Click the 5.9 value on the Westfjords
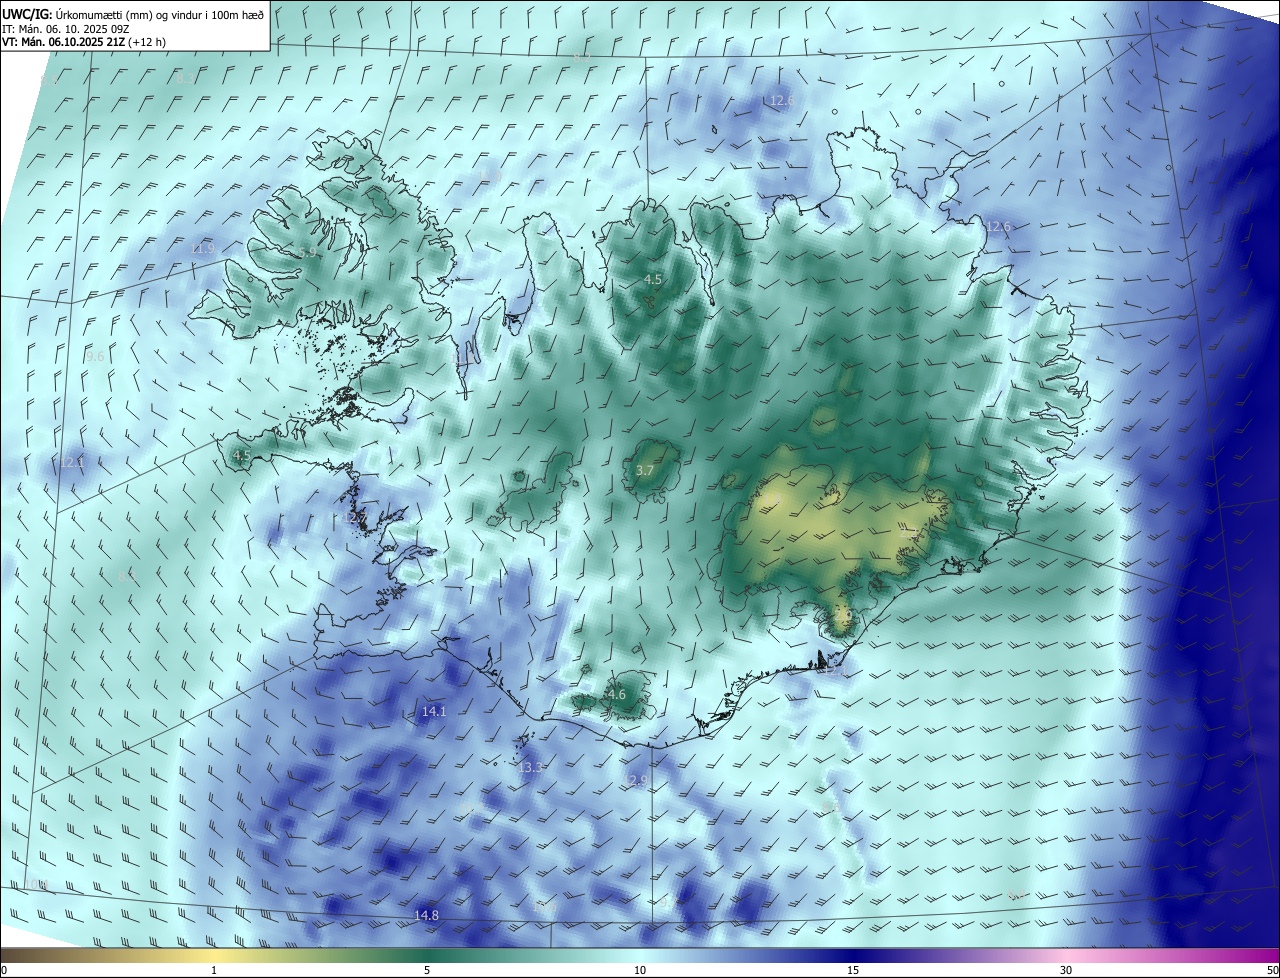1280x978 pixels. click(307, 252)
